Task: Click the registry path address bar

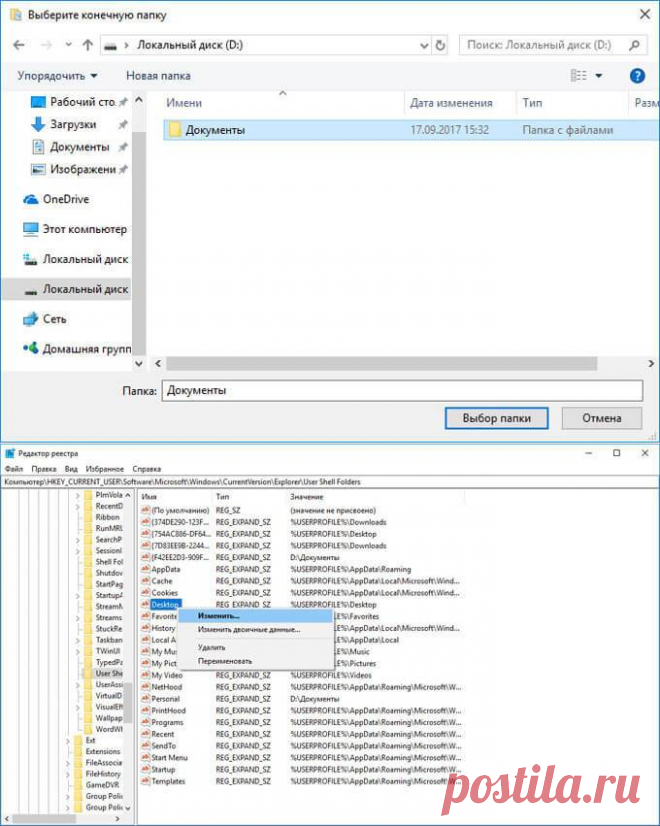Action: coord(330,481)
